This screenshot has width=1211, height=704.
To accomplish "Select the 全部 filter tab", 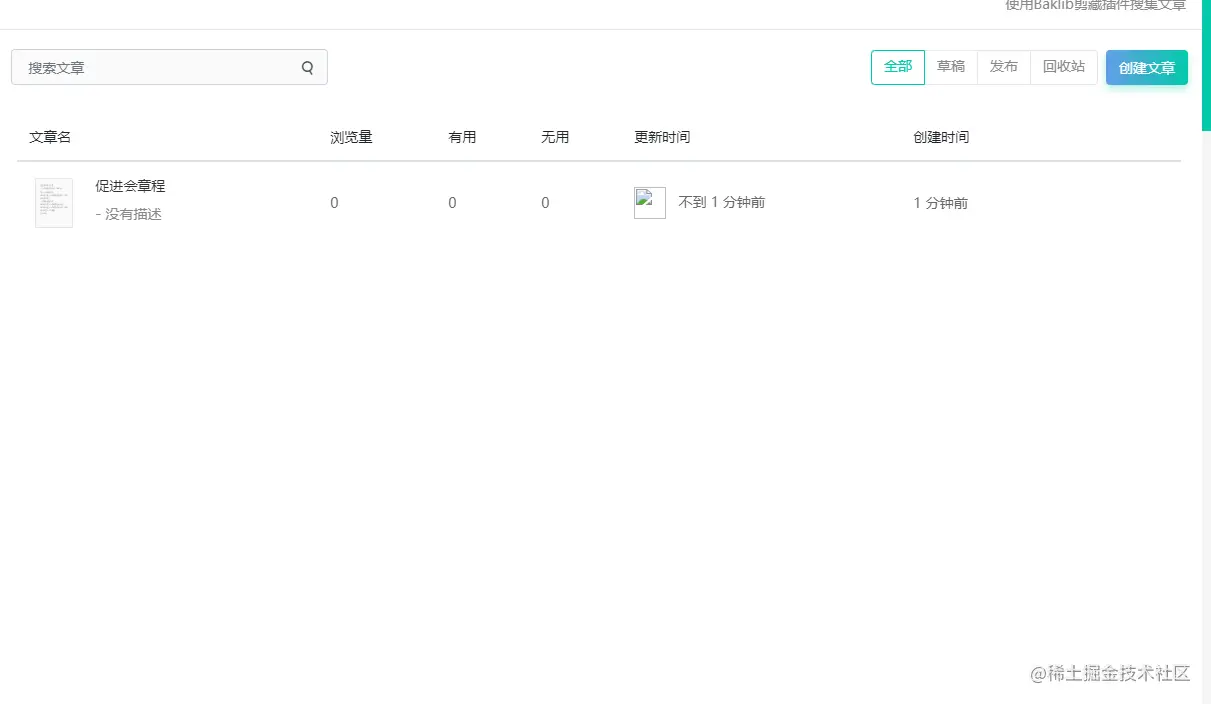I will (898, 67).
